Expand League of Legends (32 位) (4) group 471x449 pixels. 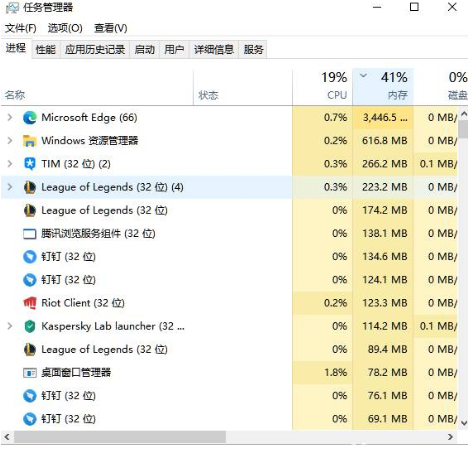point(10,187)
